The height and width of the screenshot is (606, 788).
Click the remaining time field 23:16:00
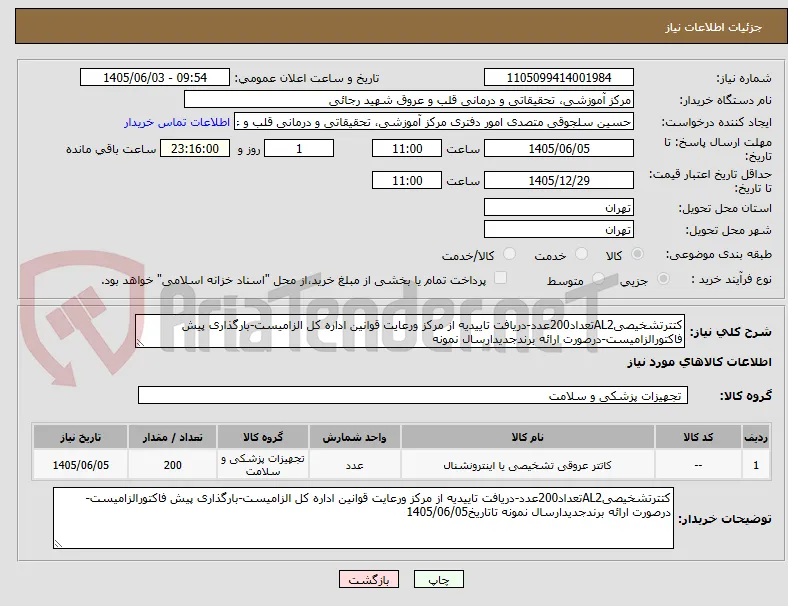click(x=195, y=148)
